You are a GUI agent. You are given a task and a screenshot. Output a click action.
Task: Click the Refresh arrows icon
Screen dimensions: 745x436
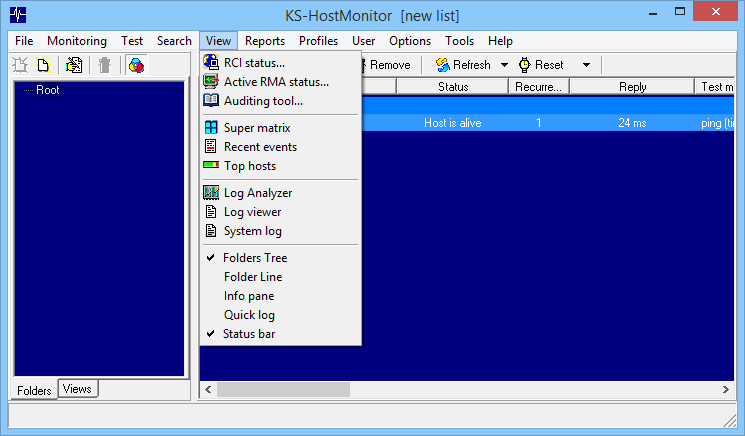[x=443, y=65]
